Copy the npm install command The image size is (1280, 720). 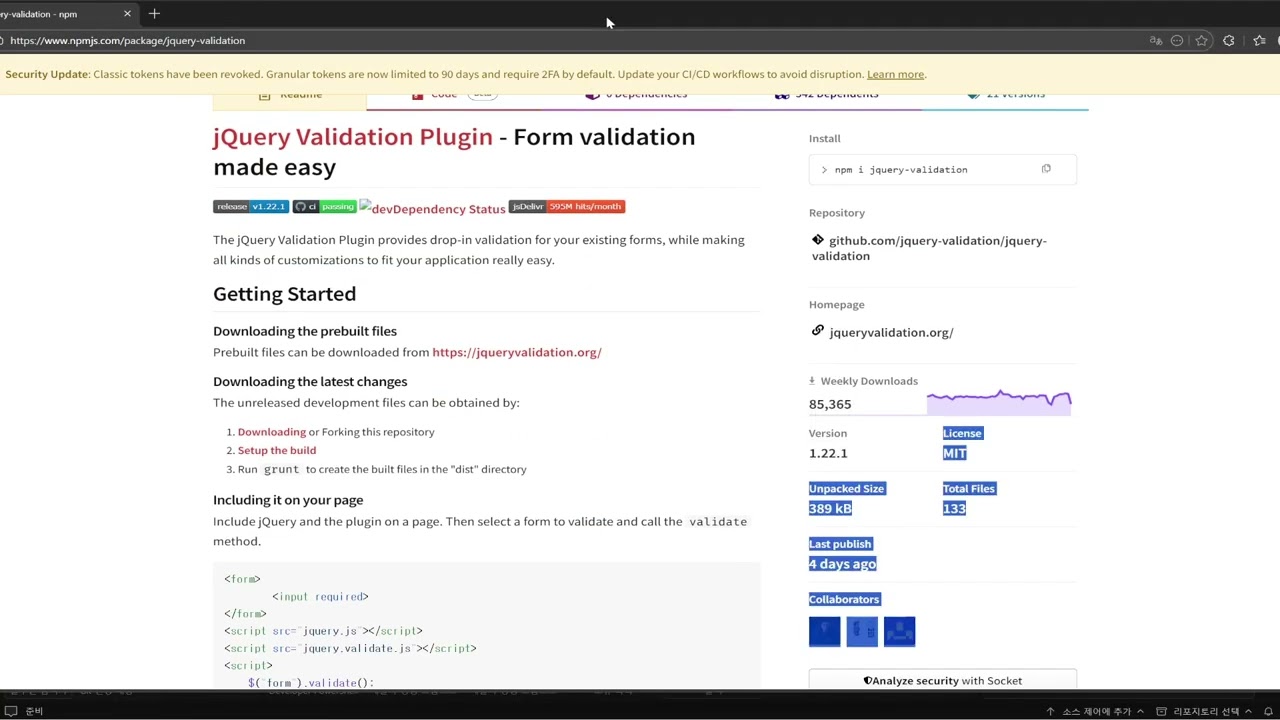[1046, 169]
